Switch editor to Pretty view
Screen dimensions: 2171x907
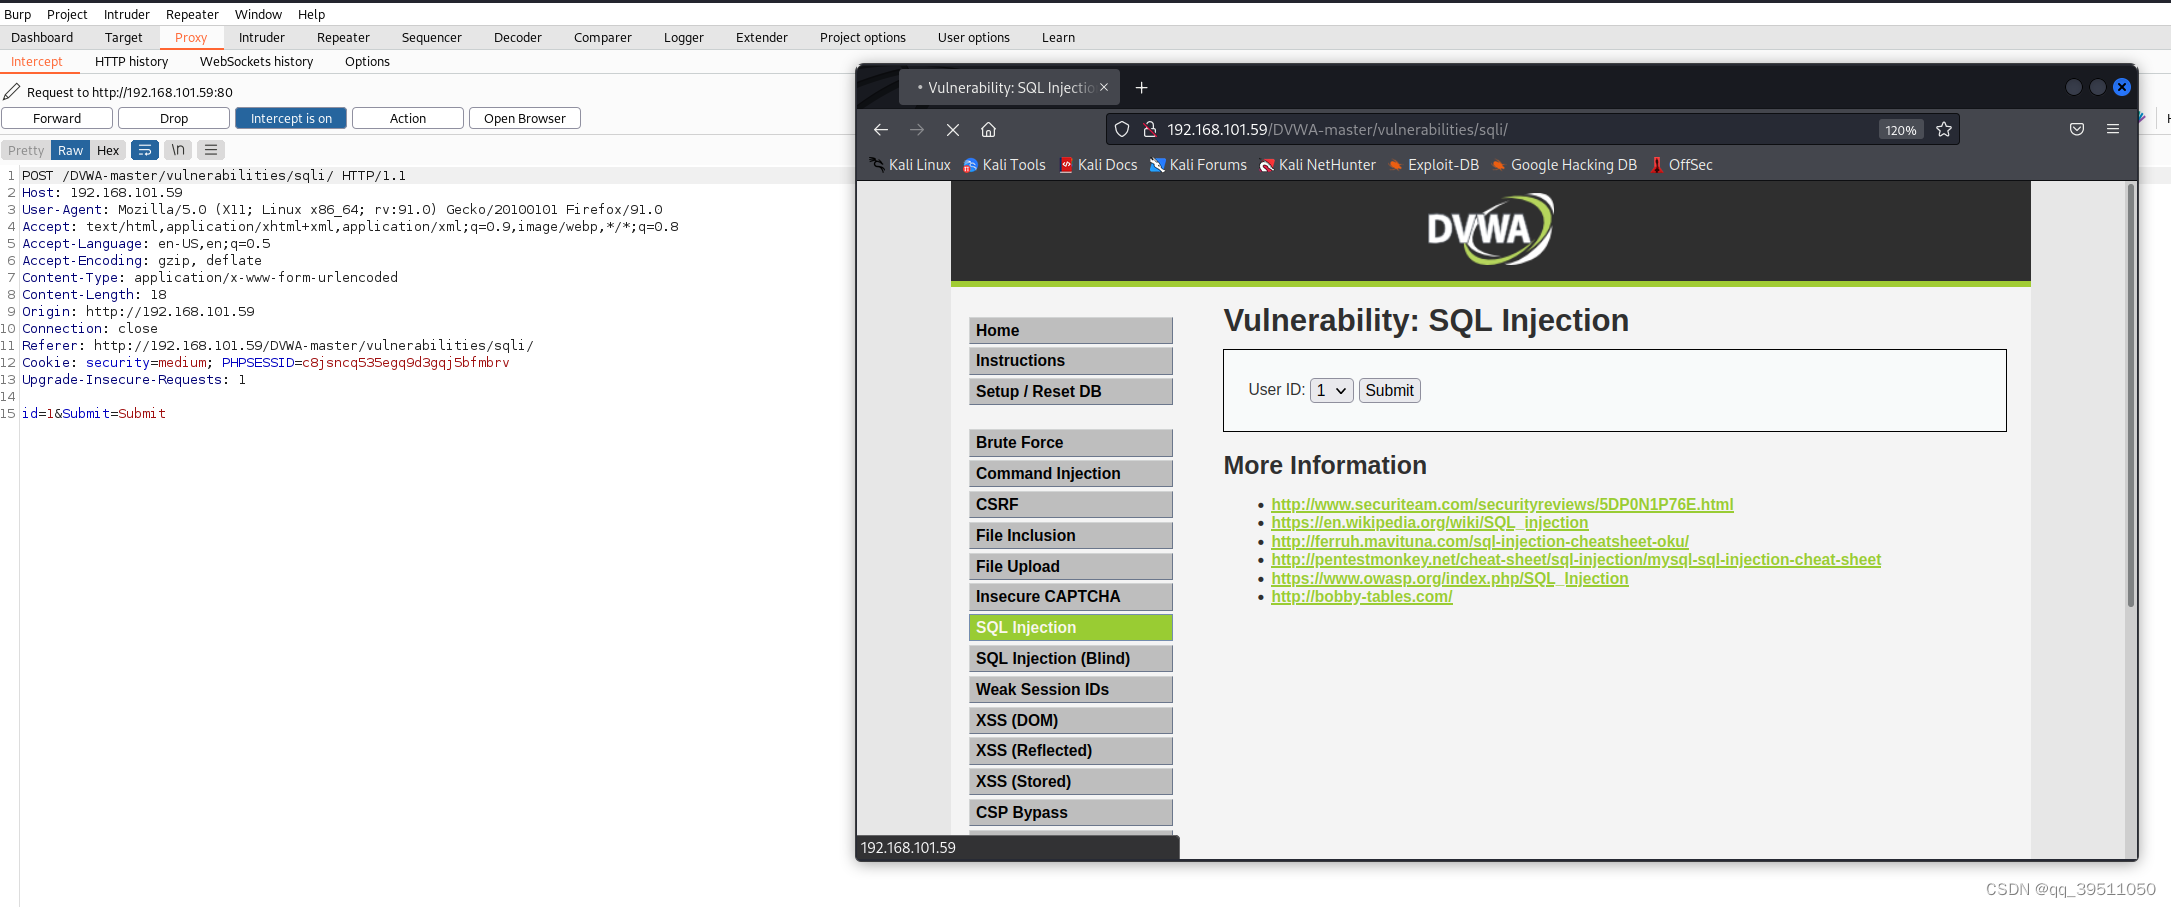[26, 150]
